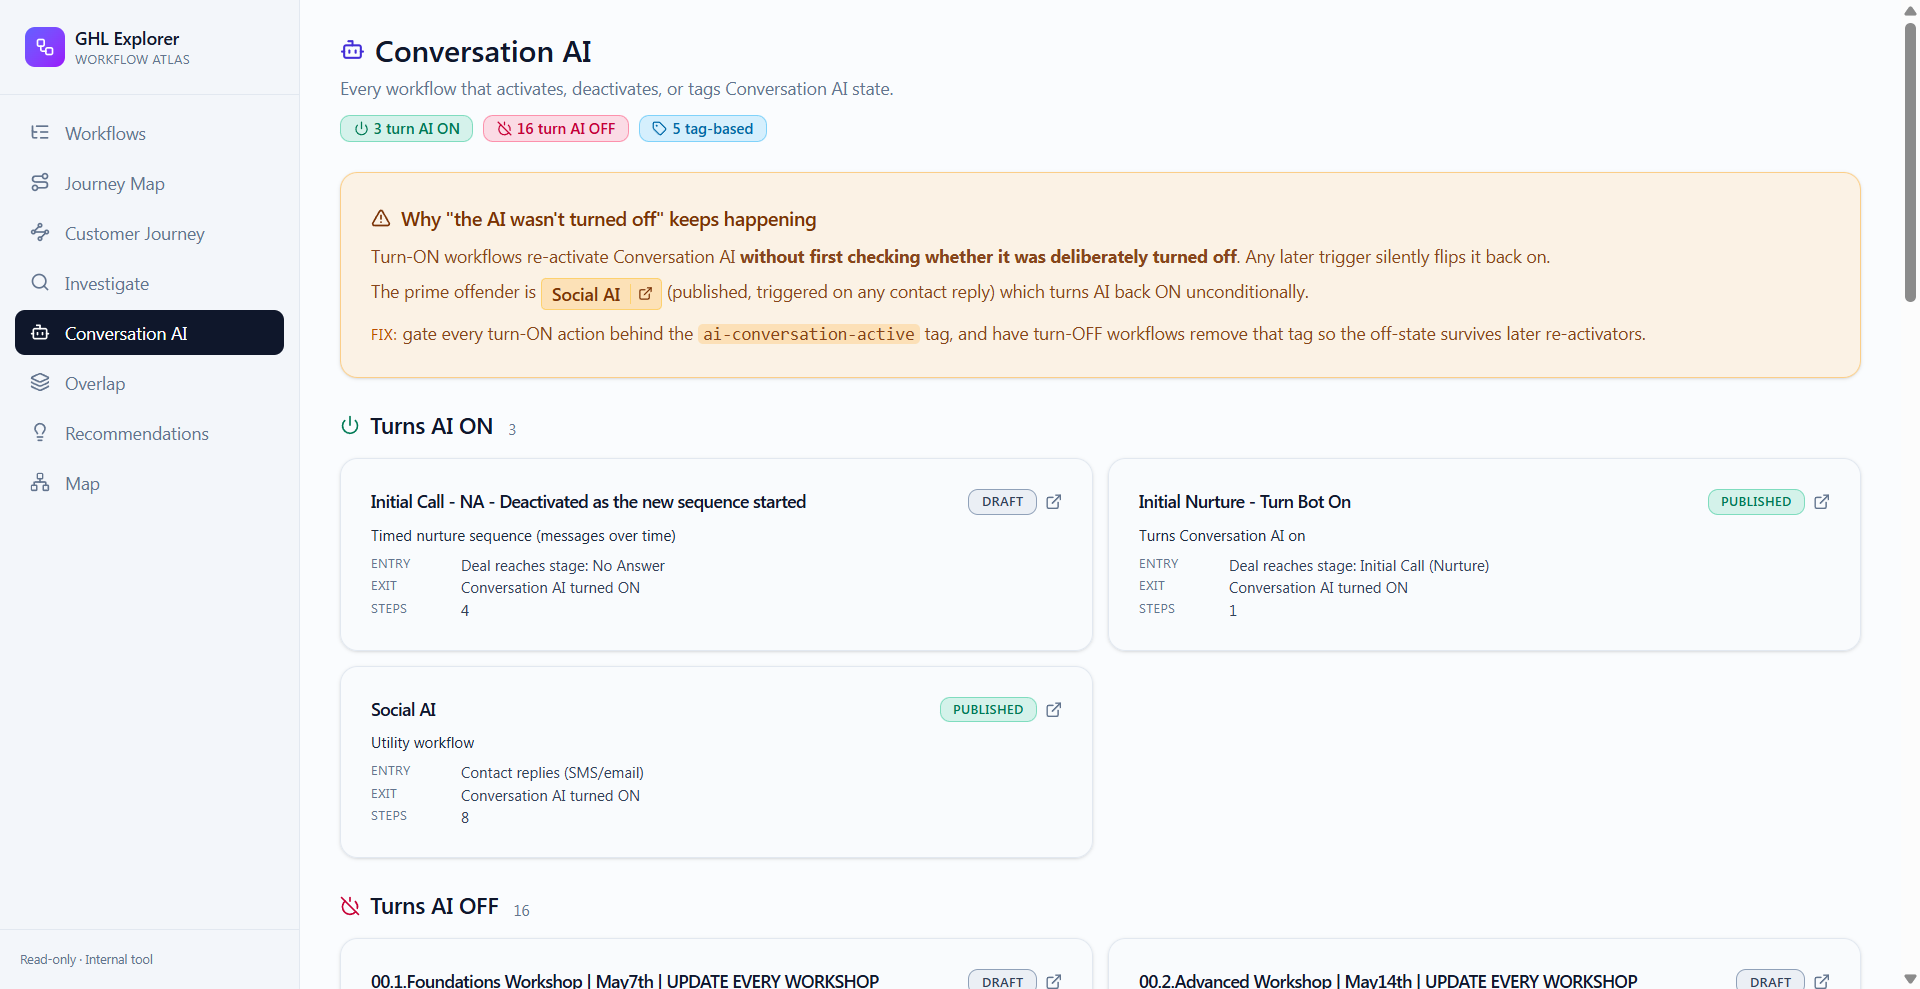Click PUBLISHED badge on Social AI card
The width and height of the screenshot is (1920, 989).
point(988,710)
